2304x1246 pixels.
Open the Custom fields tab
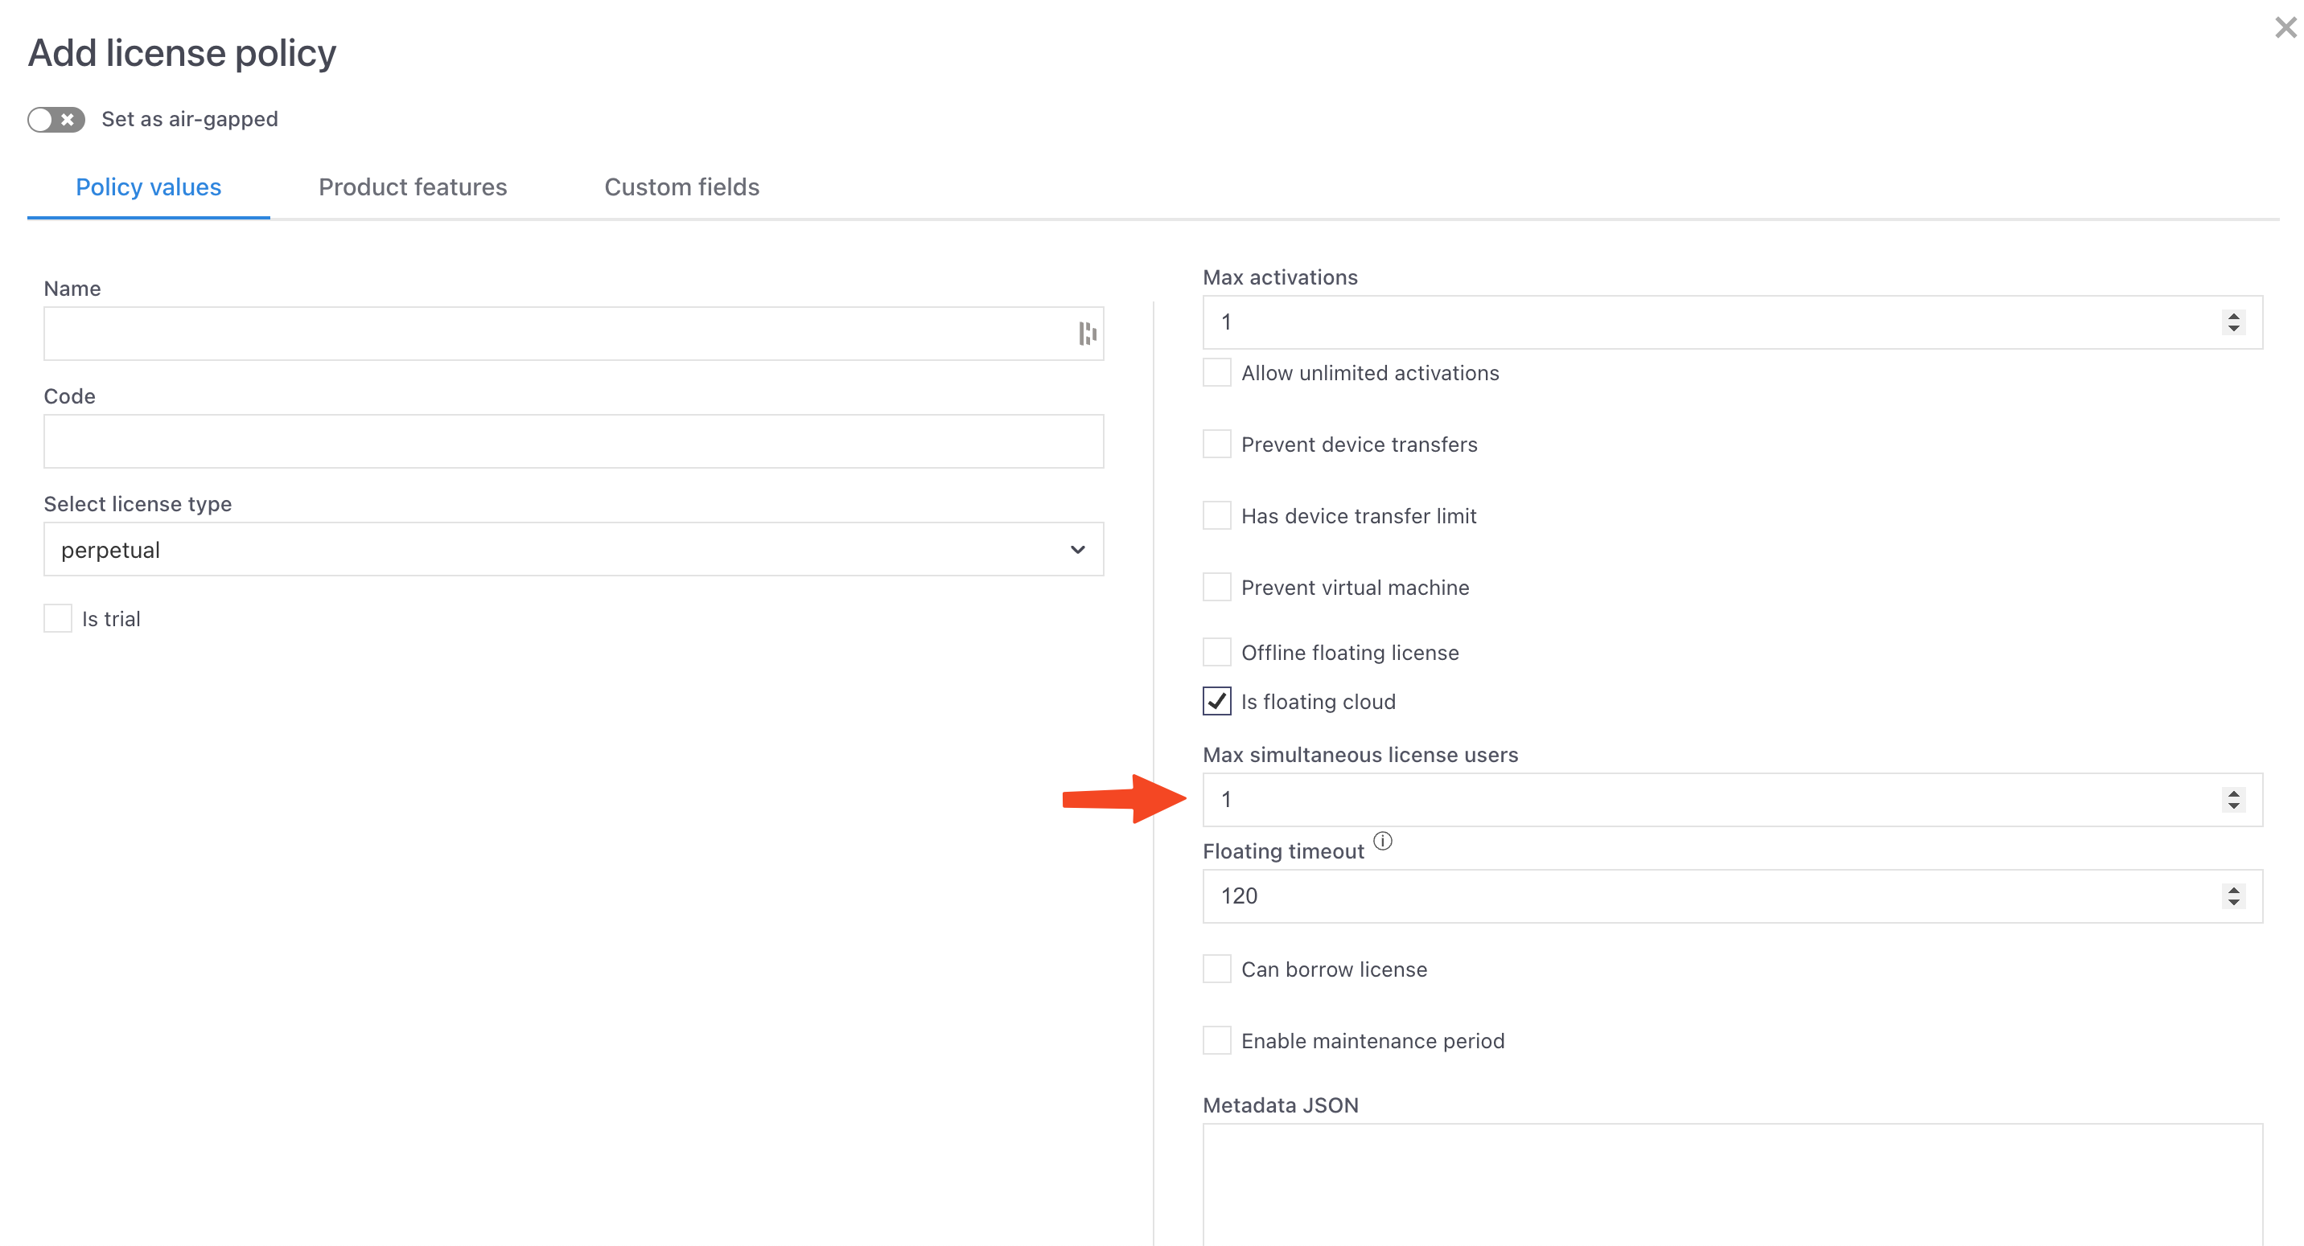point(681,187)
